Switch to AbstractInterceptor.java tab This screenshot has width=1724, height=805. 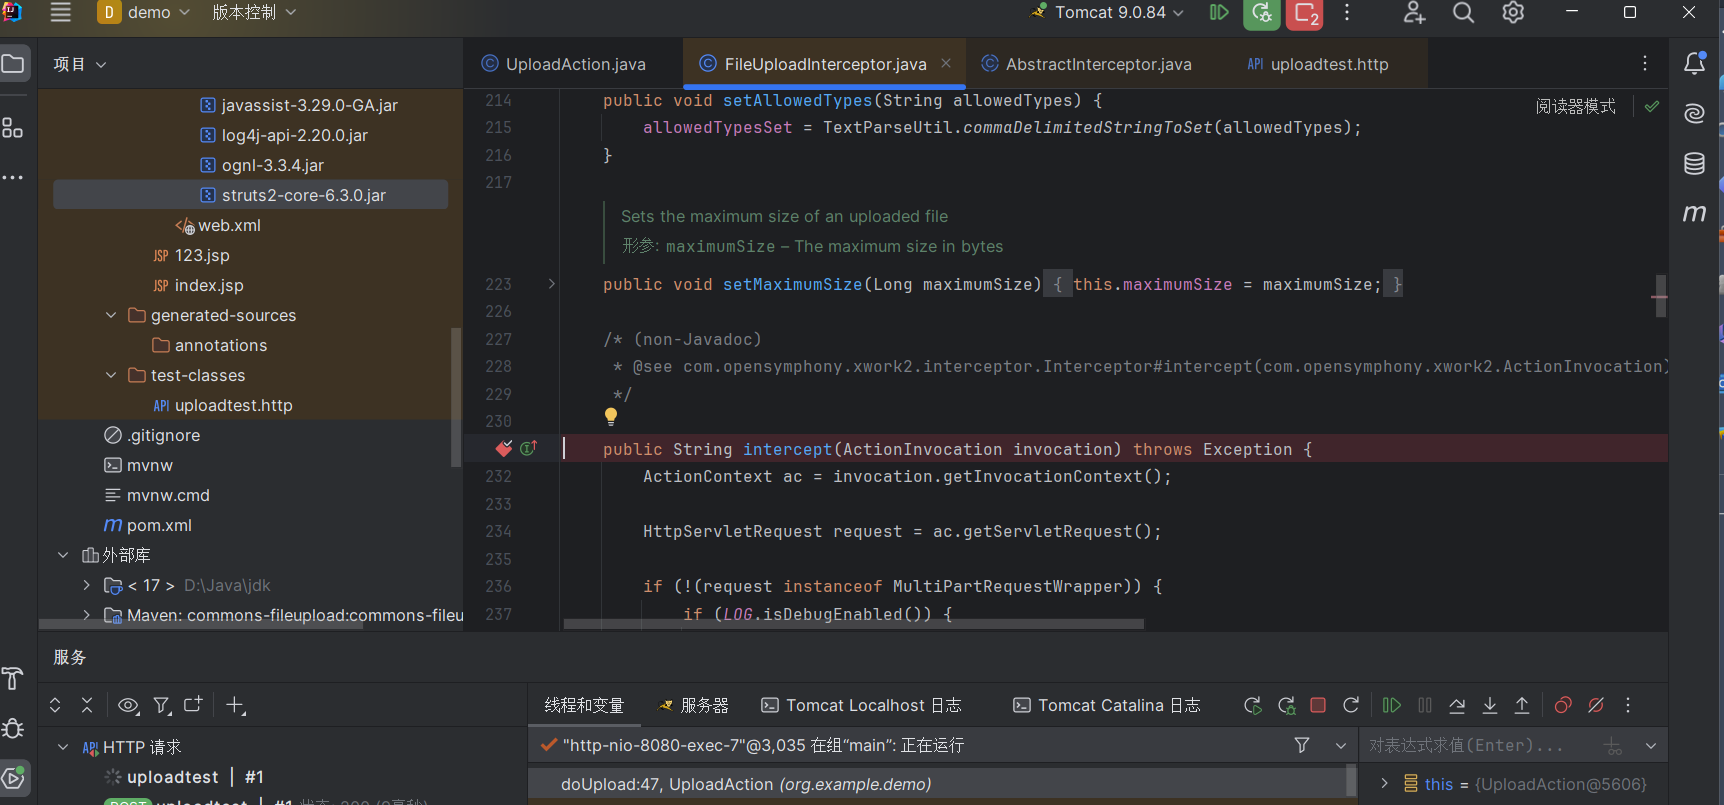pos(1087,64)
